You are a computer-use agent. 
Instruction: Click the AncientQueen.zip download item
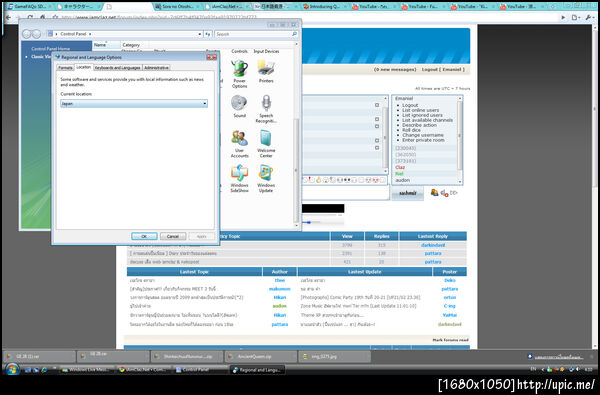(x=261, y=357)
